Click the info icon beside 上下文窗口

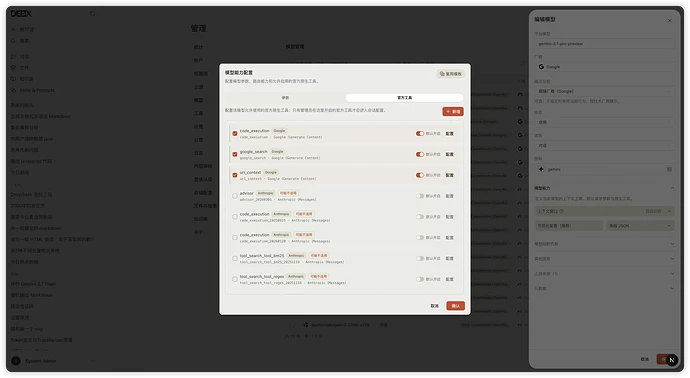562,211
